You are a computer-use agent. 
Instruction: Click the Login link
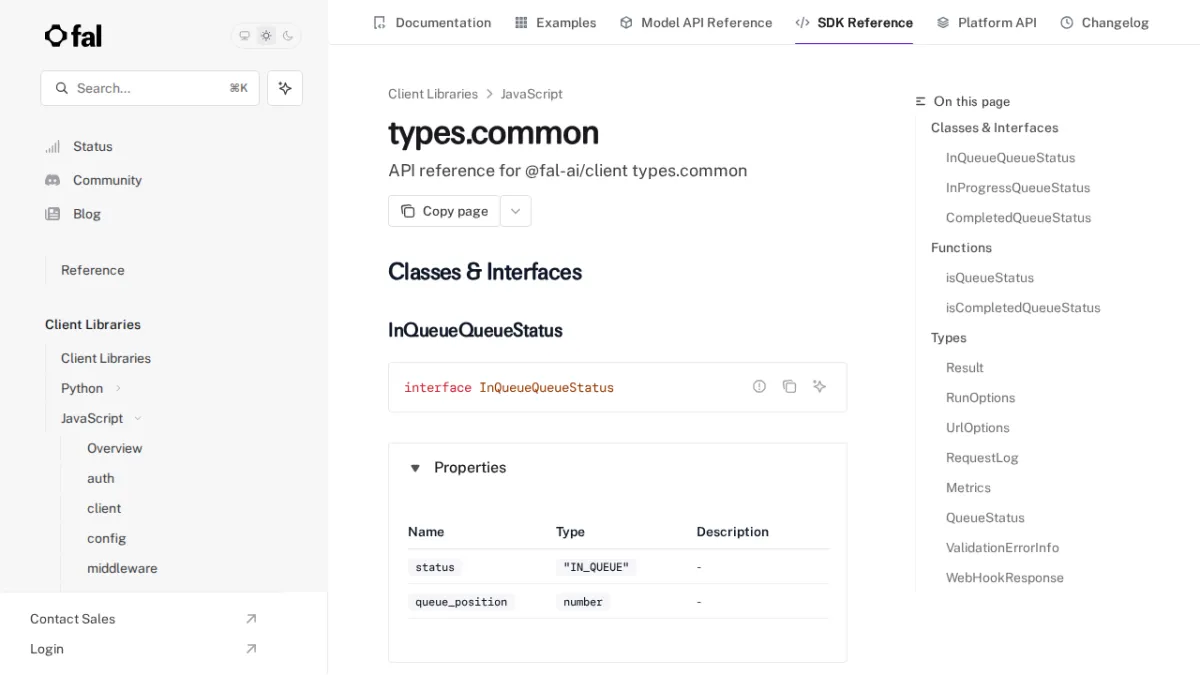[47, 649]
